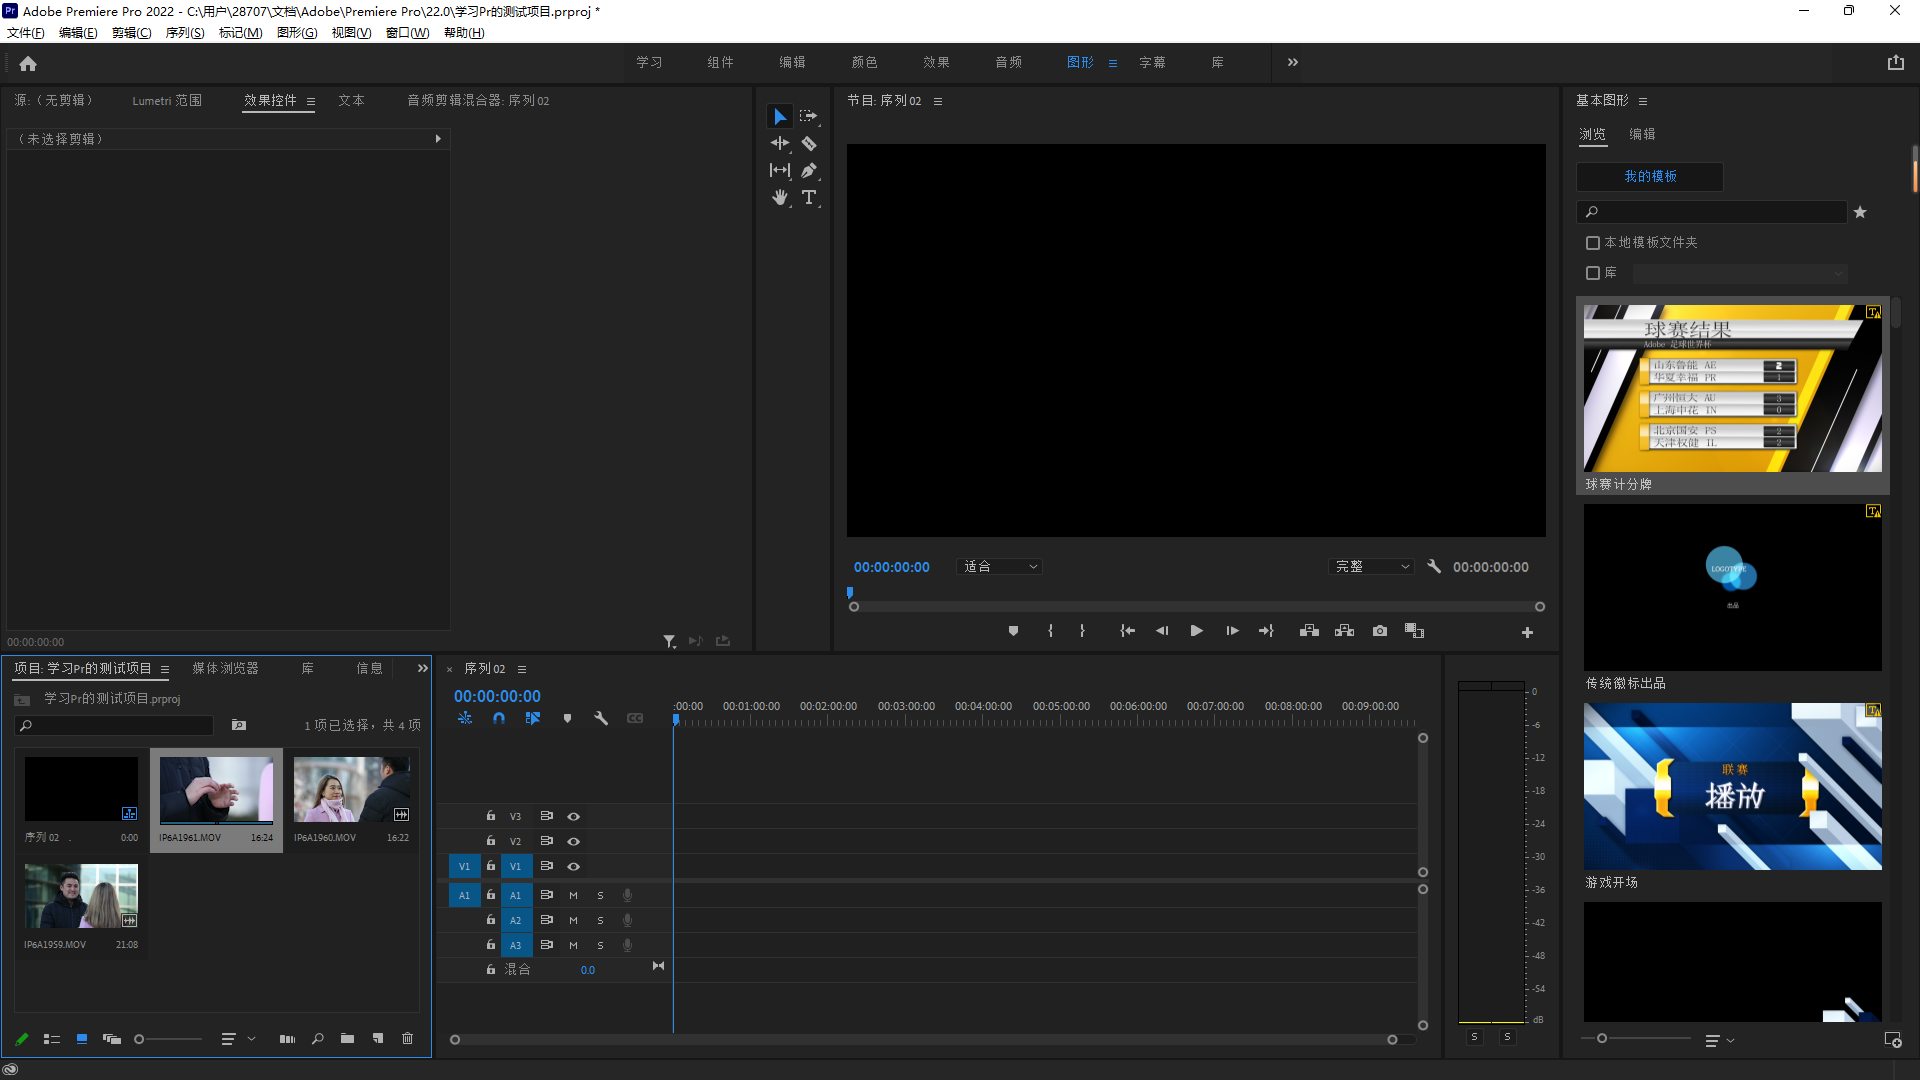The width and height of the screenshot is (1920, 1080).
Task: Open the 媒体浏览器 tab
Action: coord(225,668)
